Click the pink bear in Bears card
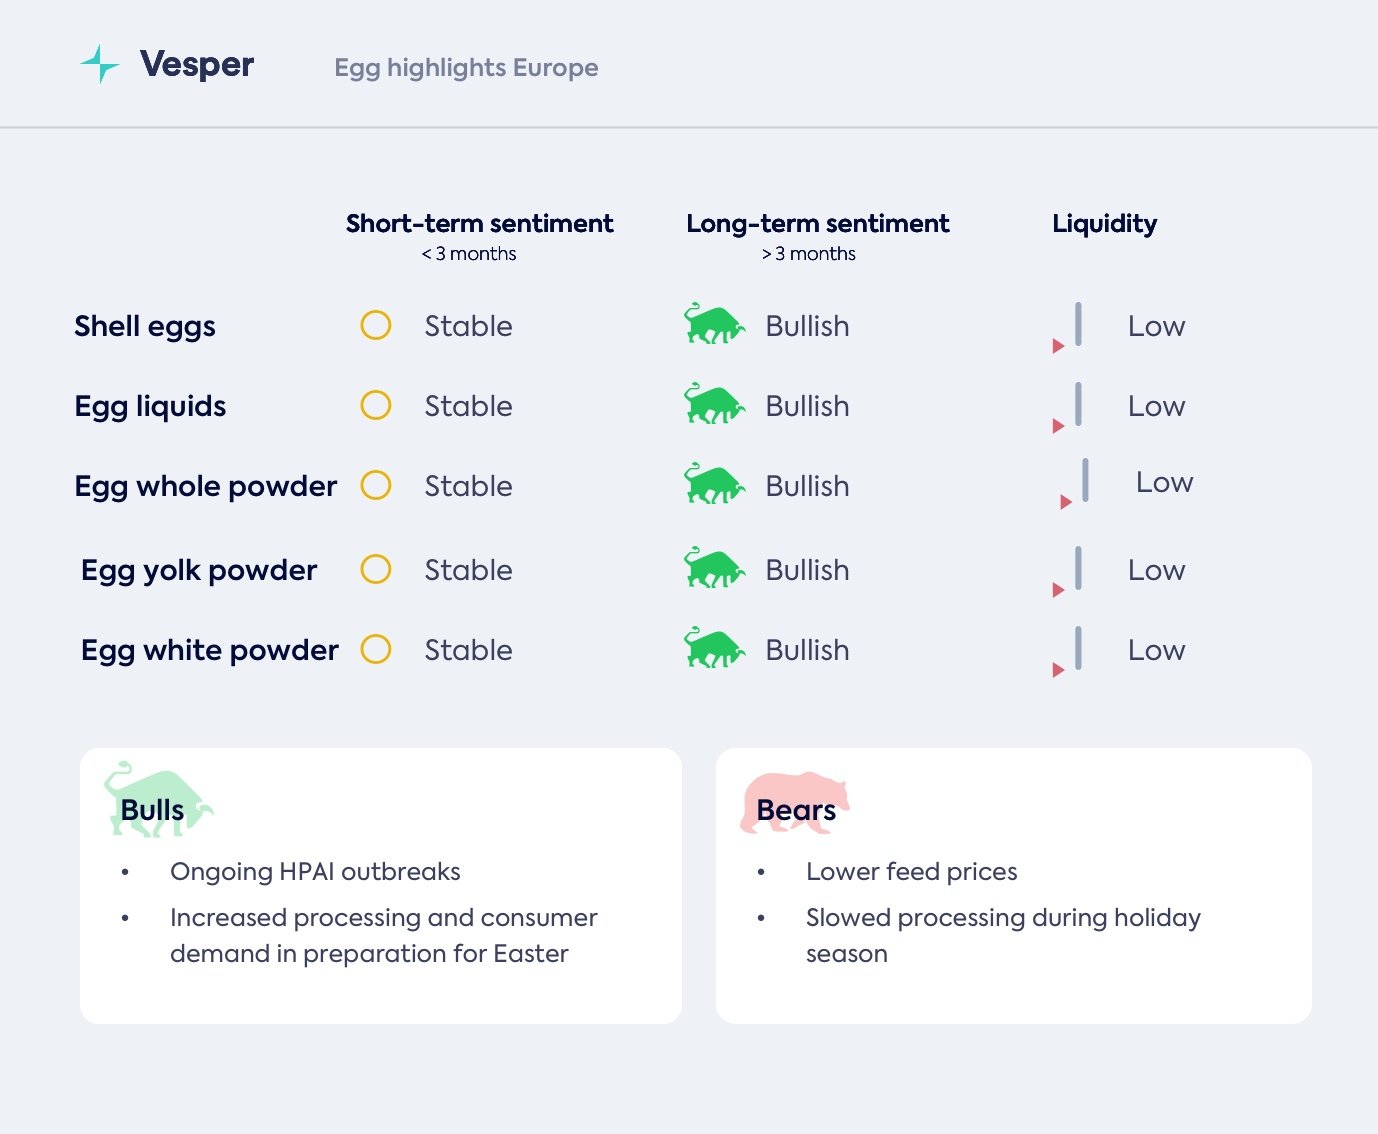 tap(794, 801)
